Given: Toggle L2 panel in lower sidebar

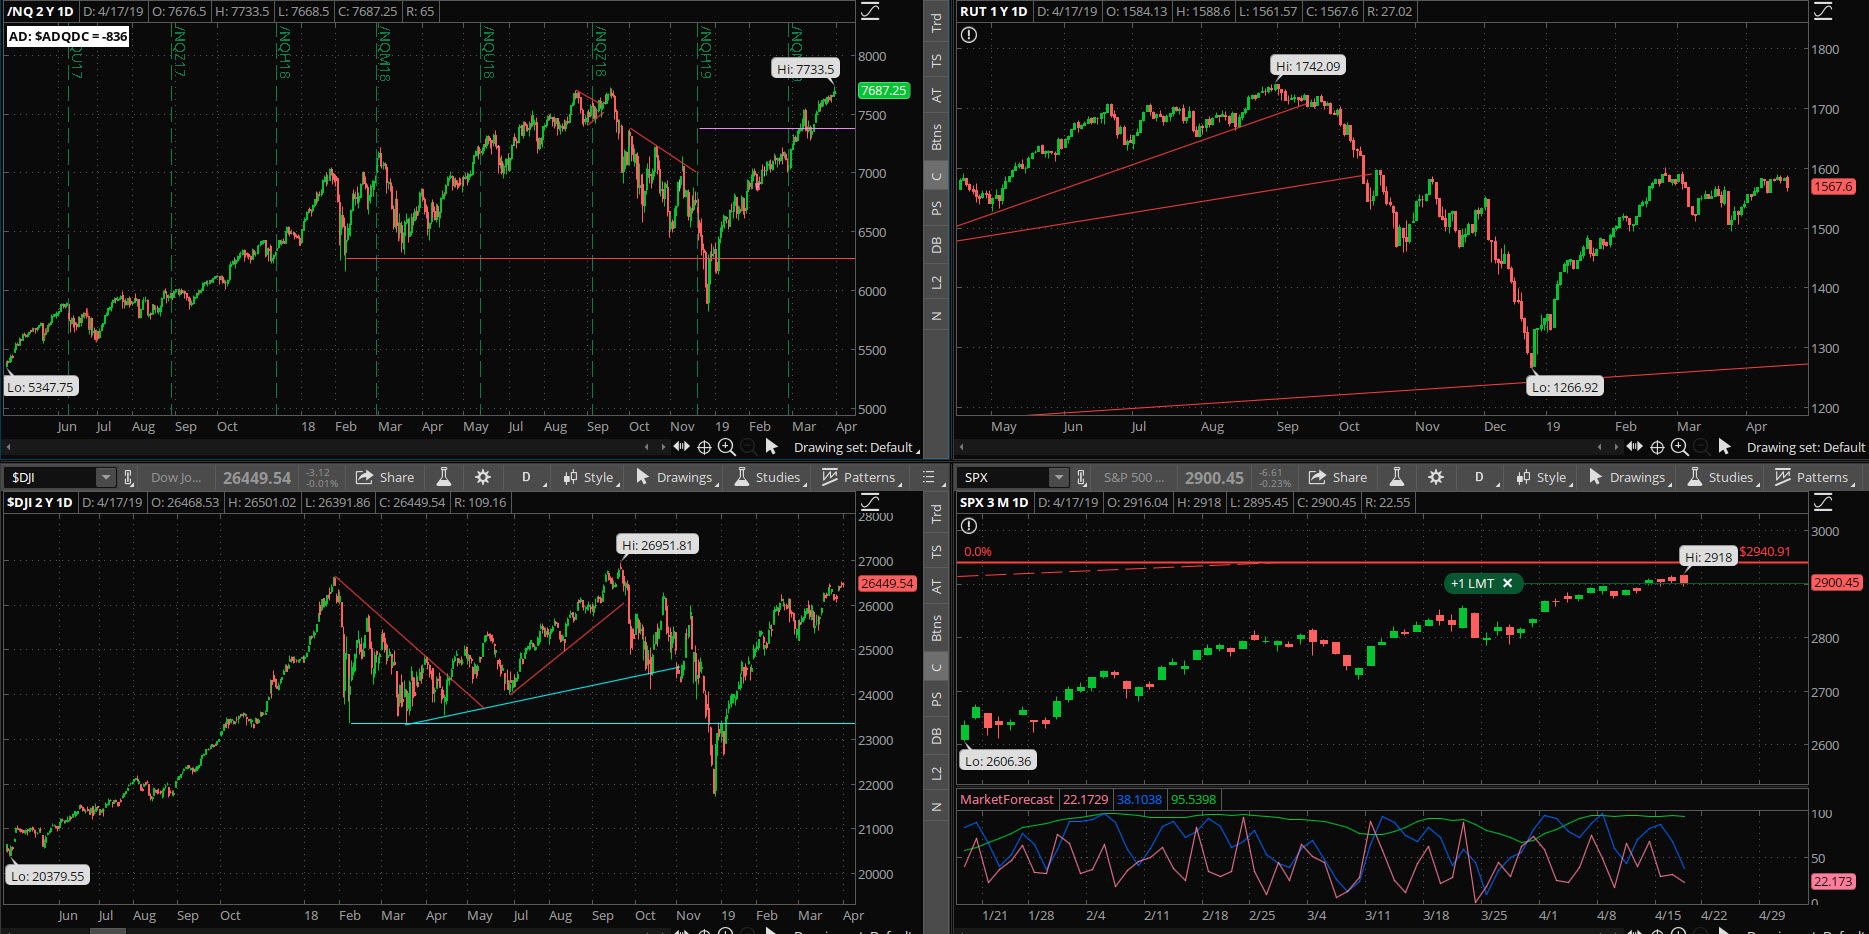Looking at the screenshot, I should click(x=936, y=773).
